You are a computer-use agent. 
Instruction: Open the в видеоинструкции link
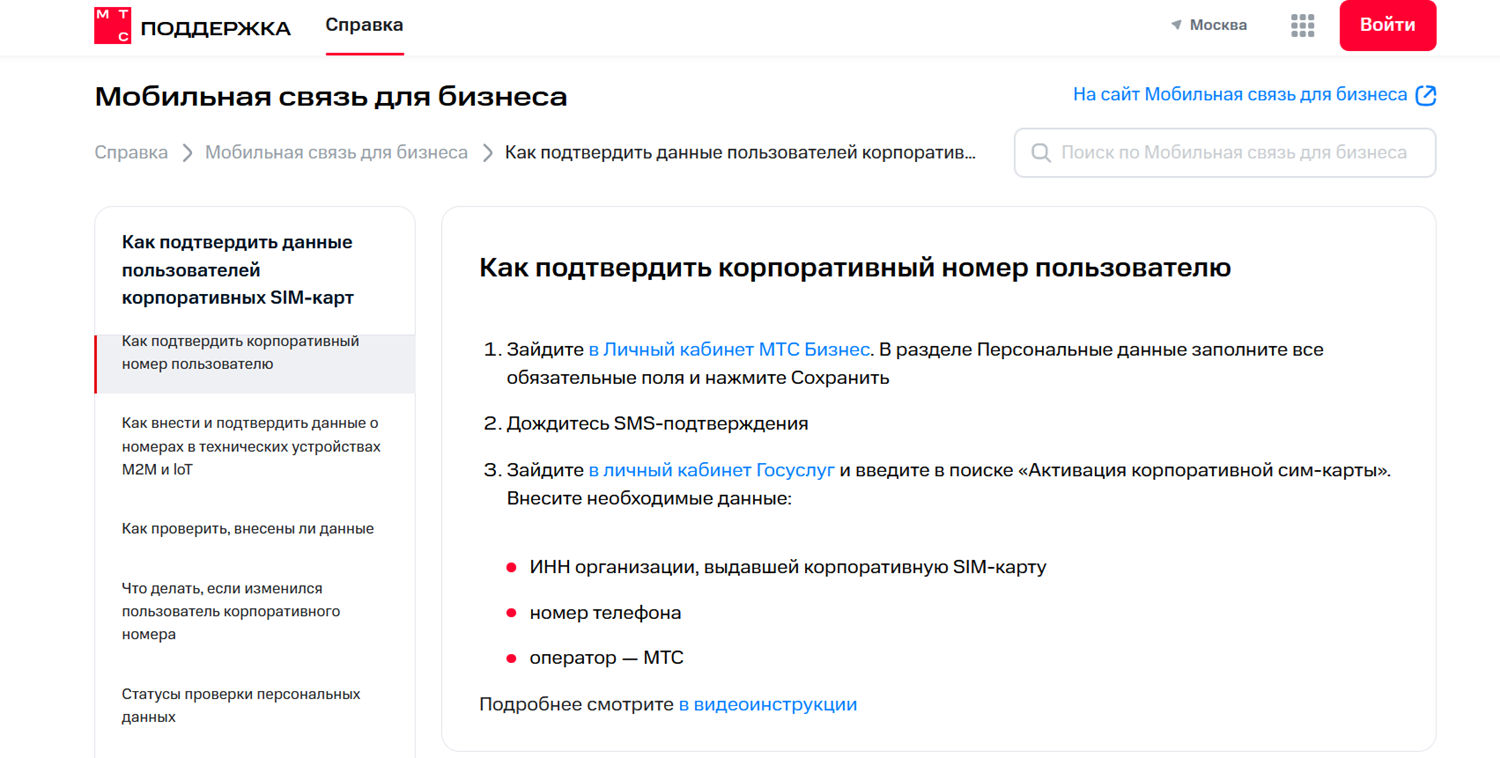(x=768, y=704)
